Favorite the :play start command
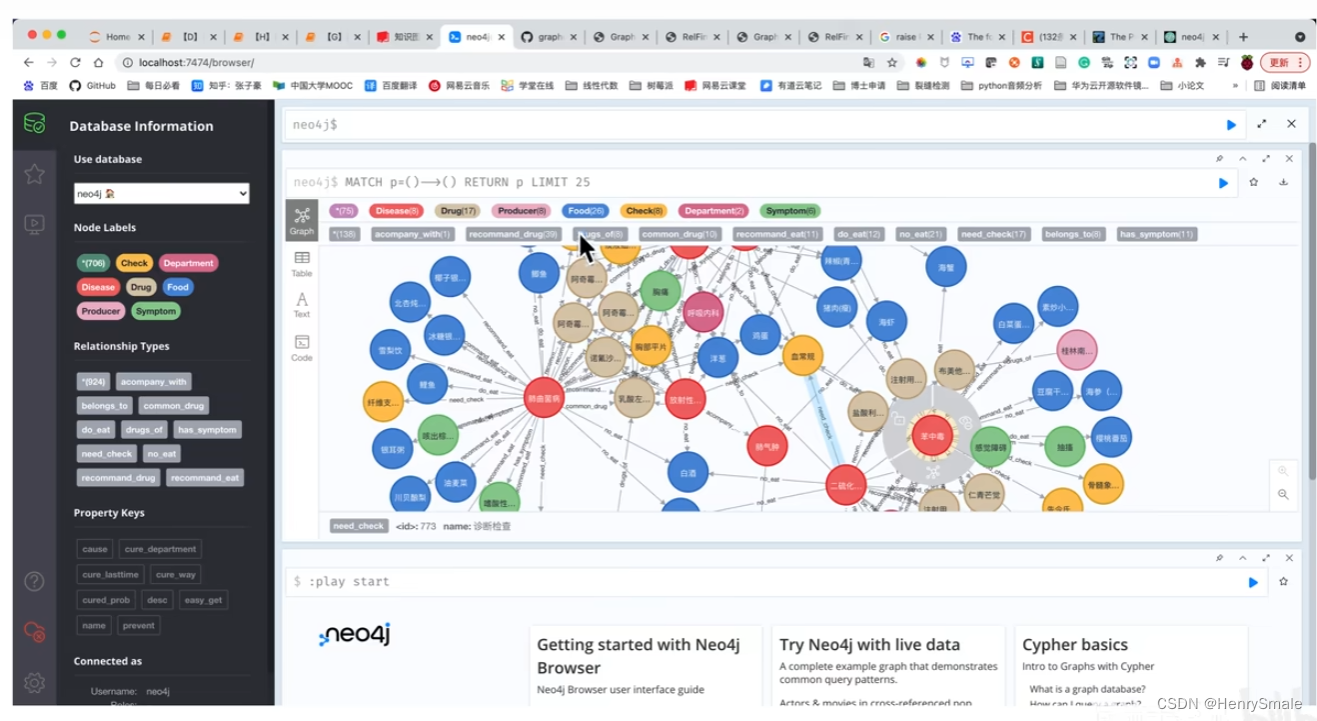Image resolution: width=1317 pixels, height=721 pixels. coord(1283,582)
